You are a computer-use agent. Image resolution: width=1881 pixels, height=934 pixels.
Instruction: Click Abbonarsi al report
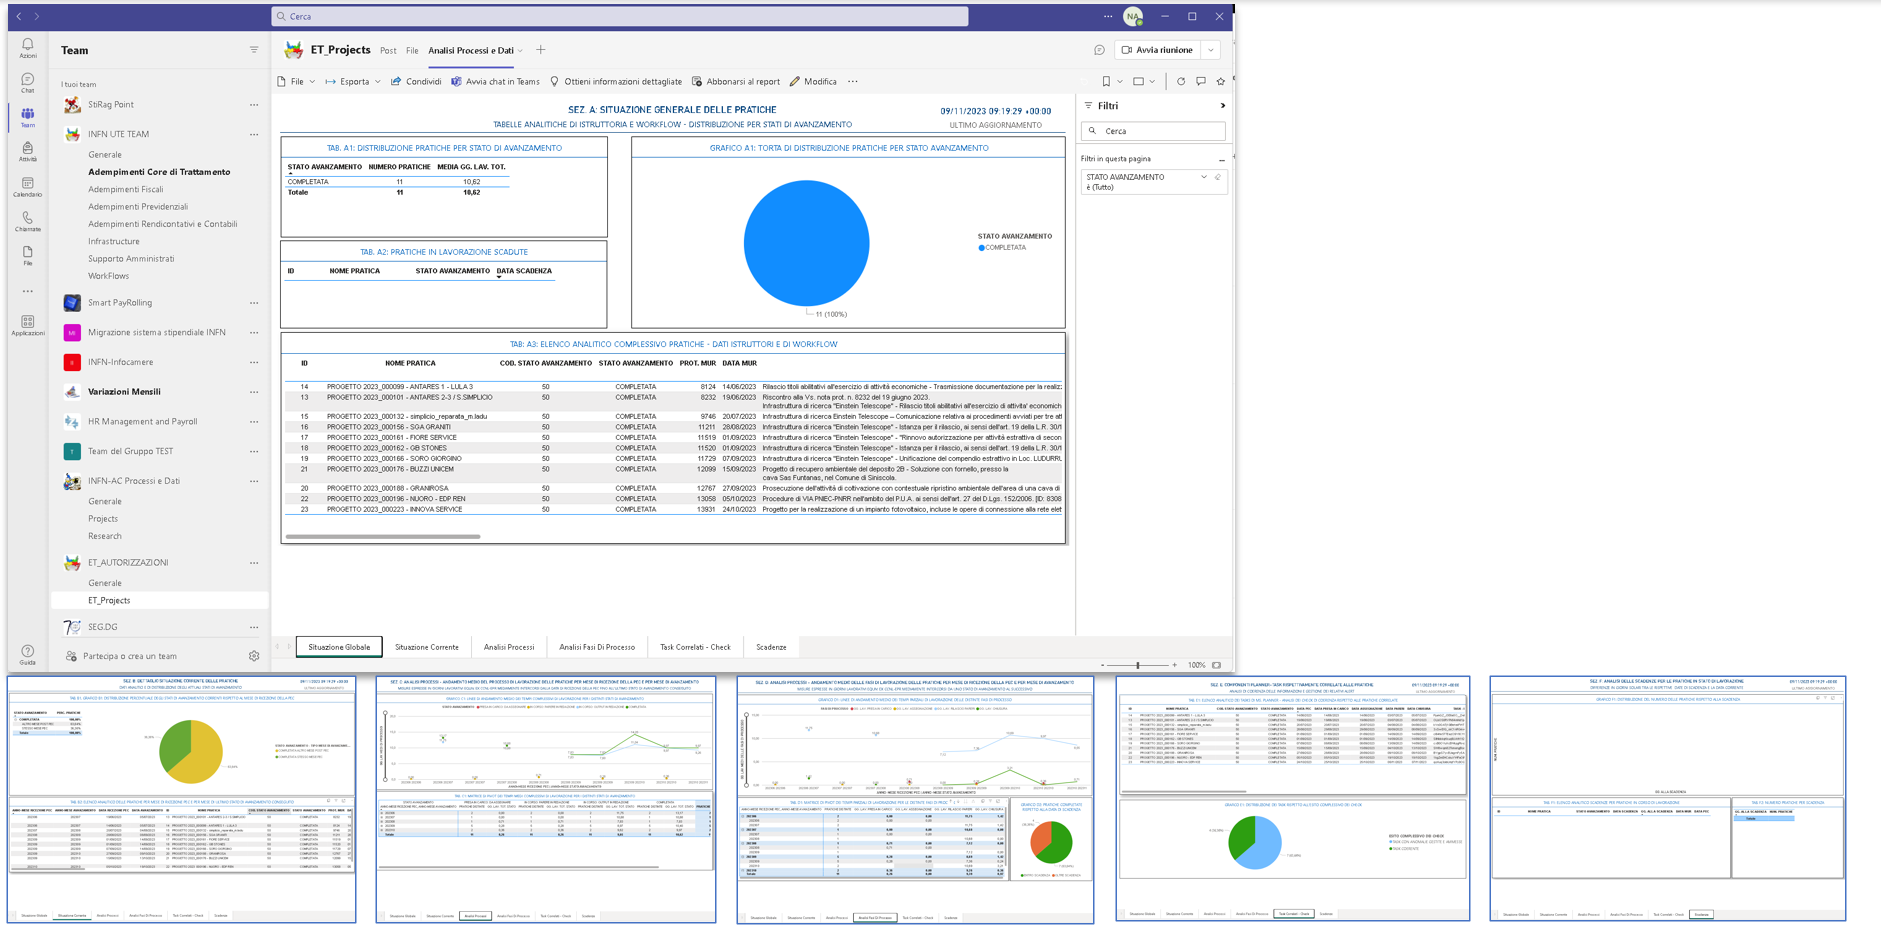(x=736, y=82)
